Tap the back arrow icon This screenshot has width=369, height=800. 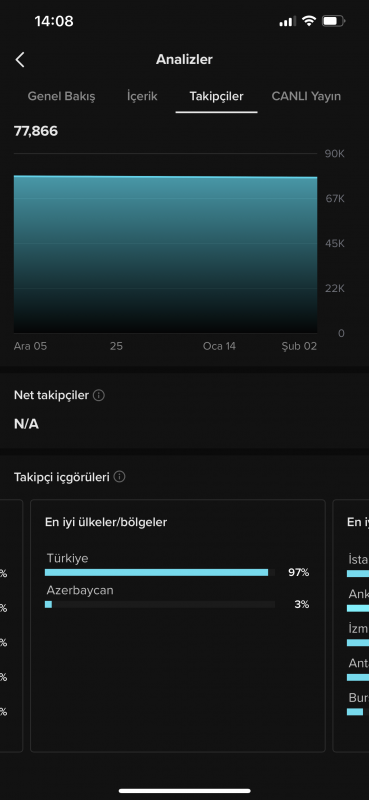(20, 60)
